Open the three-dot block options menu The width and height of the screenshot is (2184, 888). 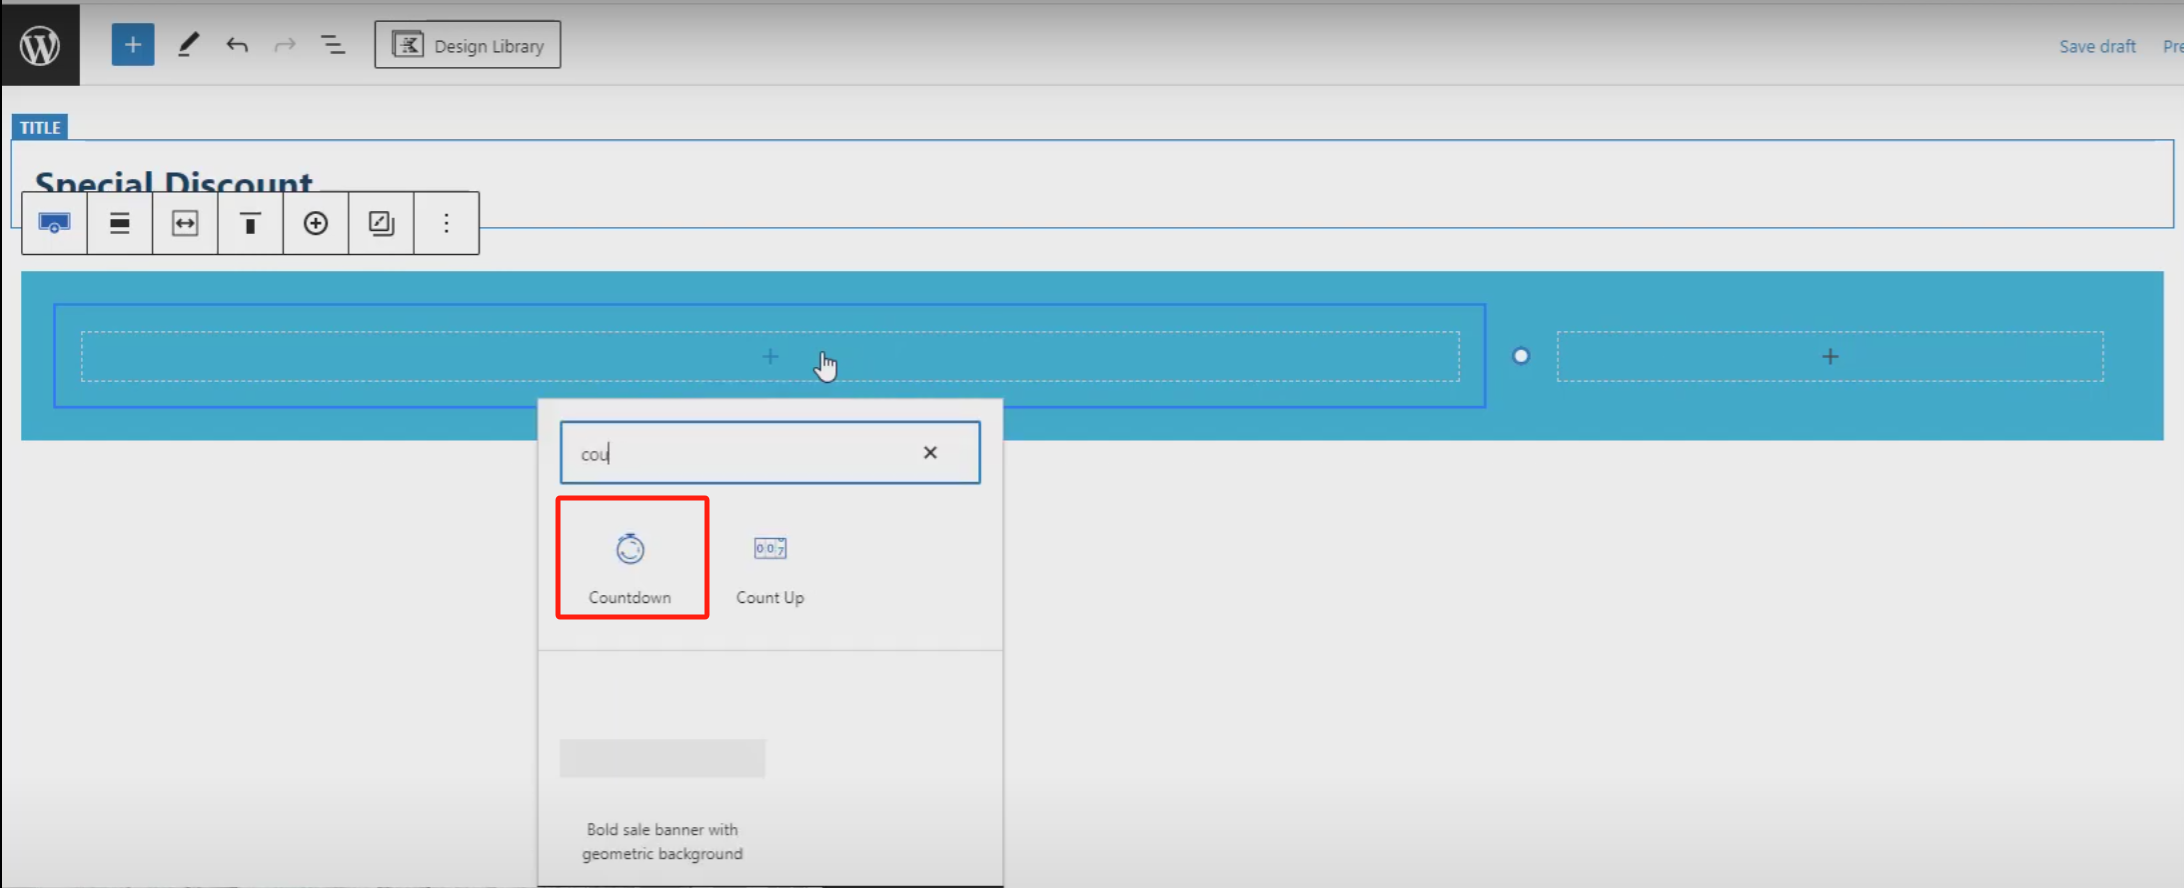(x=446, y=223)
